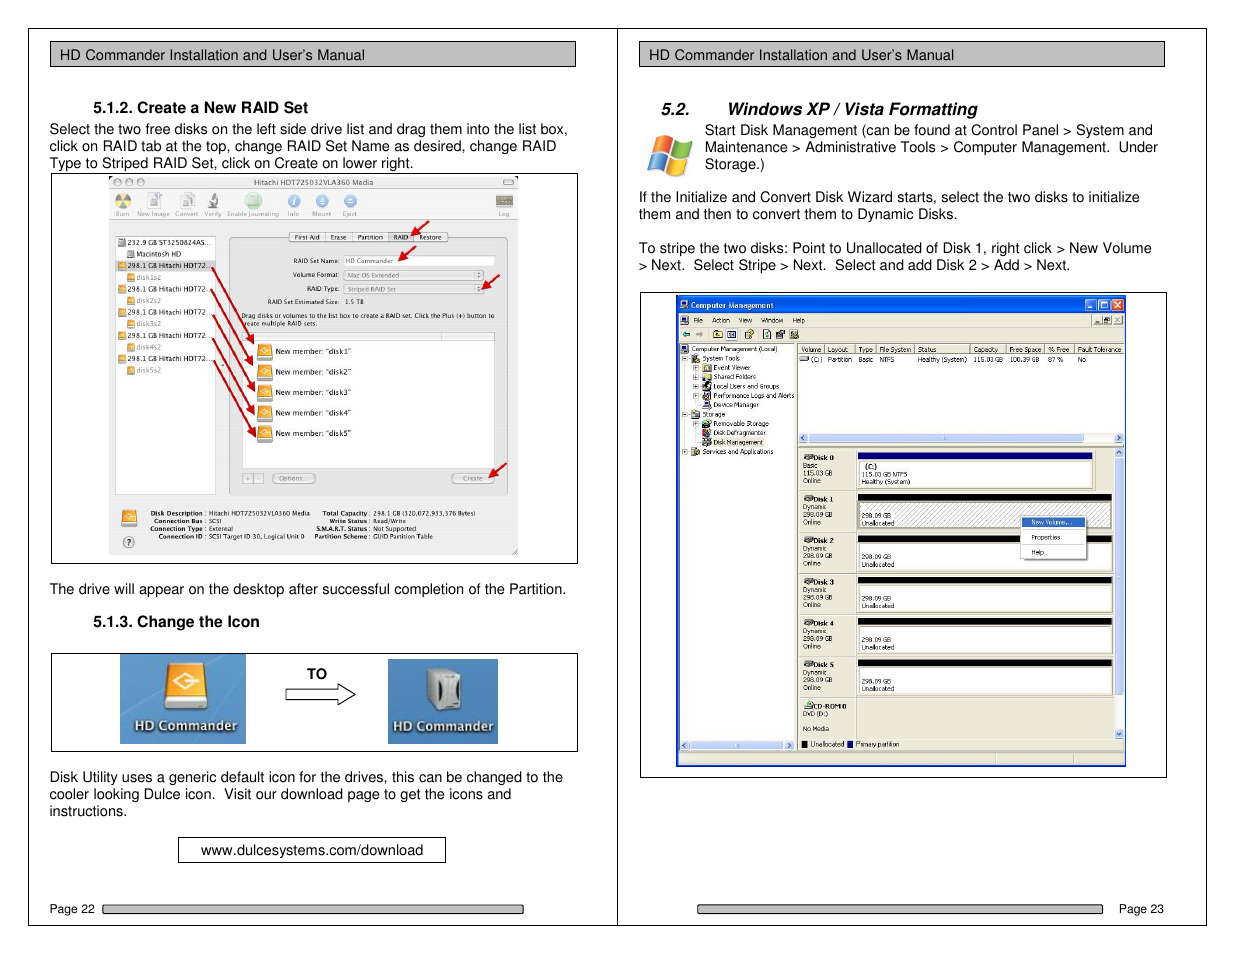Click the Up one level folder icon
This screenshot has height=954, width=1235.
click(717, 334)
